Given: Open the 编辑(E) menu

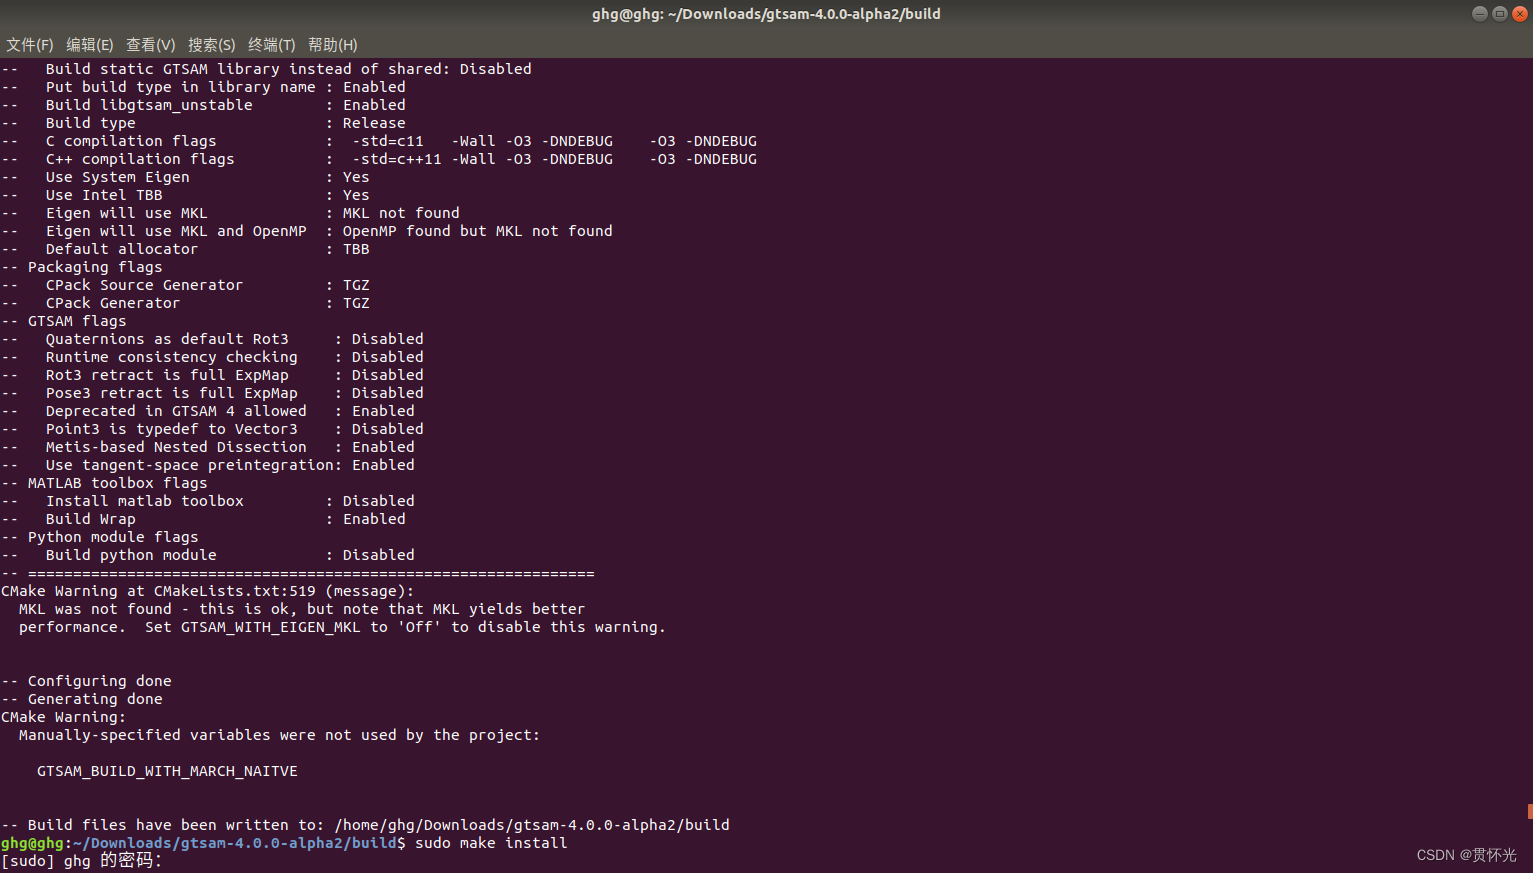Looking at the screenshot, I should click(90, 45).
